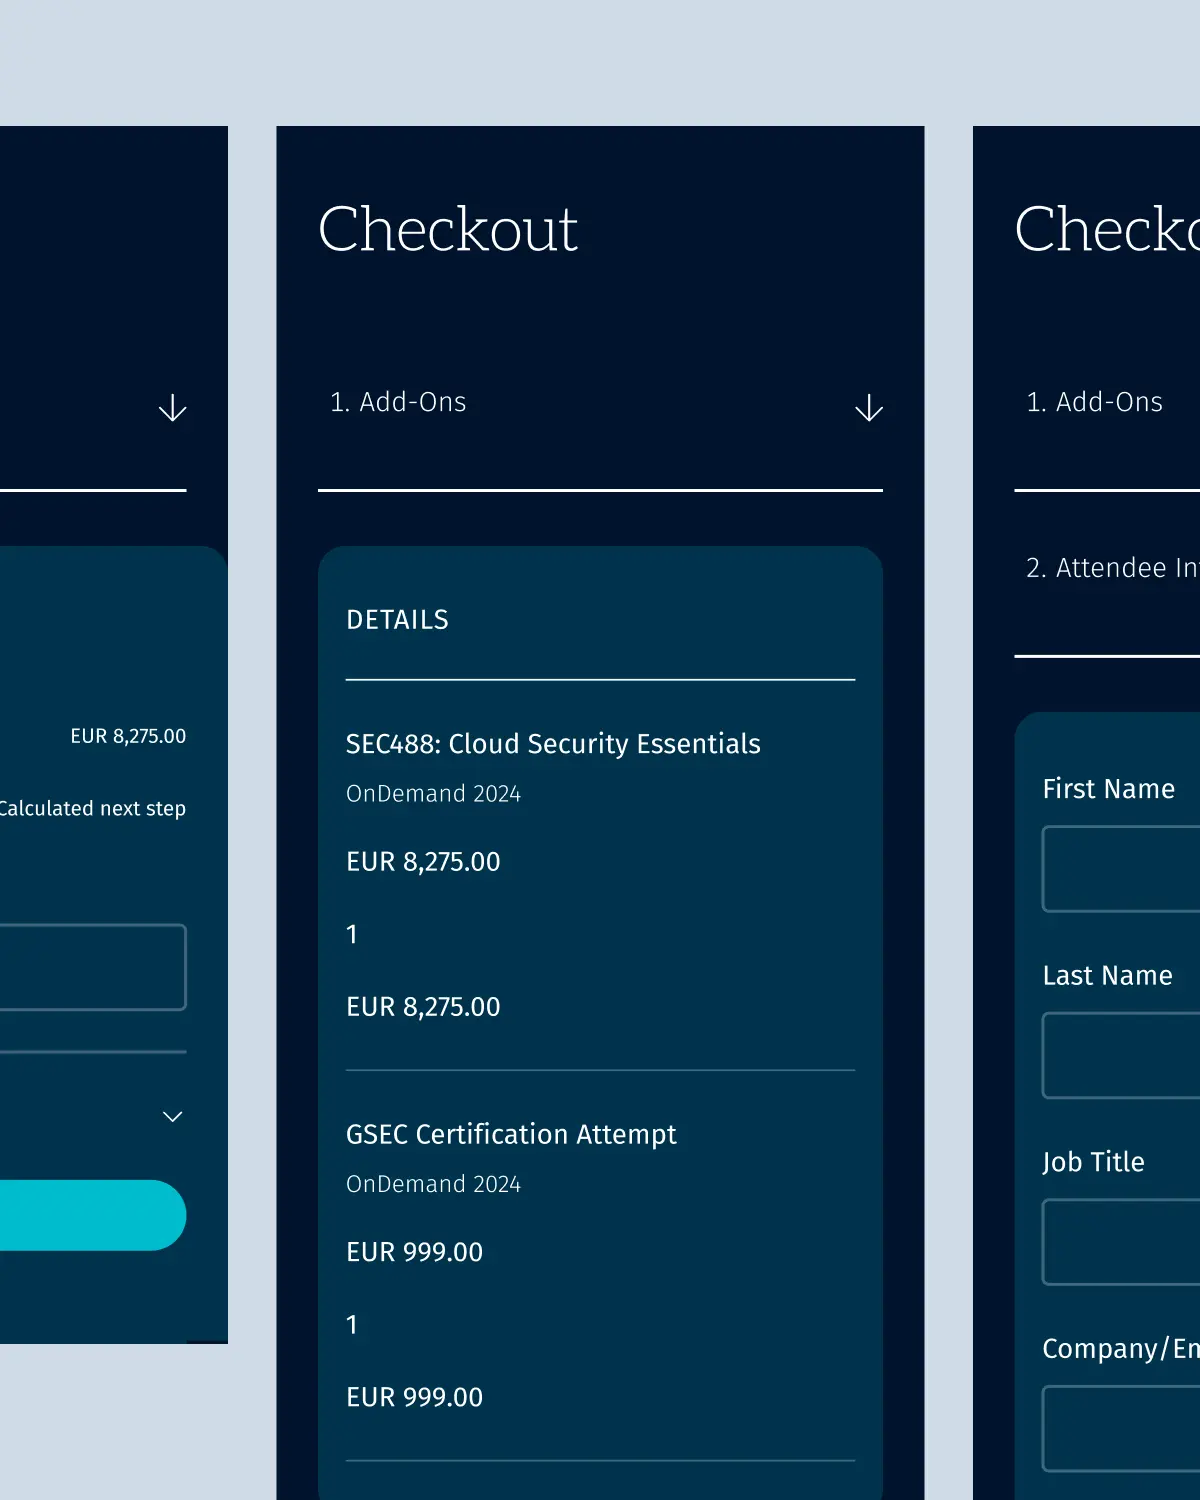Image resolution: width=1200 pixels, height=1500 pixels.
Task: Select the Job Title input box
Action: tap(1120, 1241)
